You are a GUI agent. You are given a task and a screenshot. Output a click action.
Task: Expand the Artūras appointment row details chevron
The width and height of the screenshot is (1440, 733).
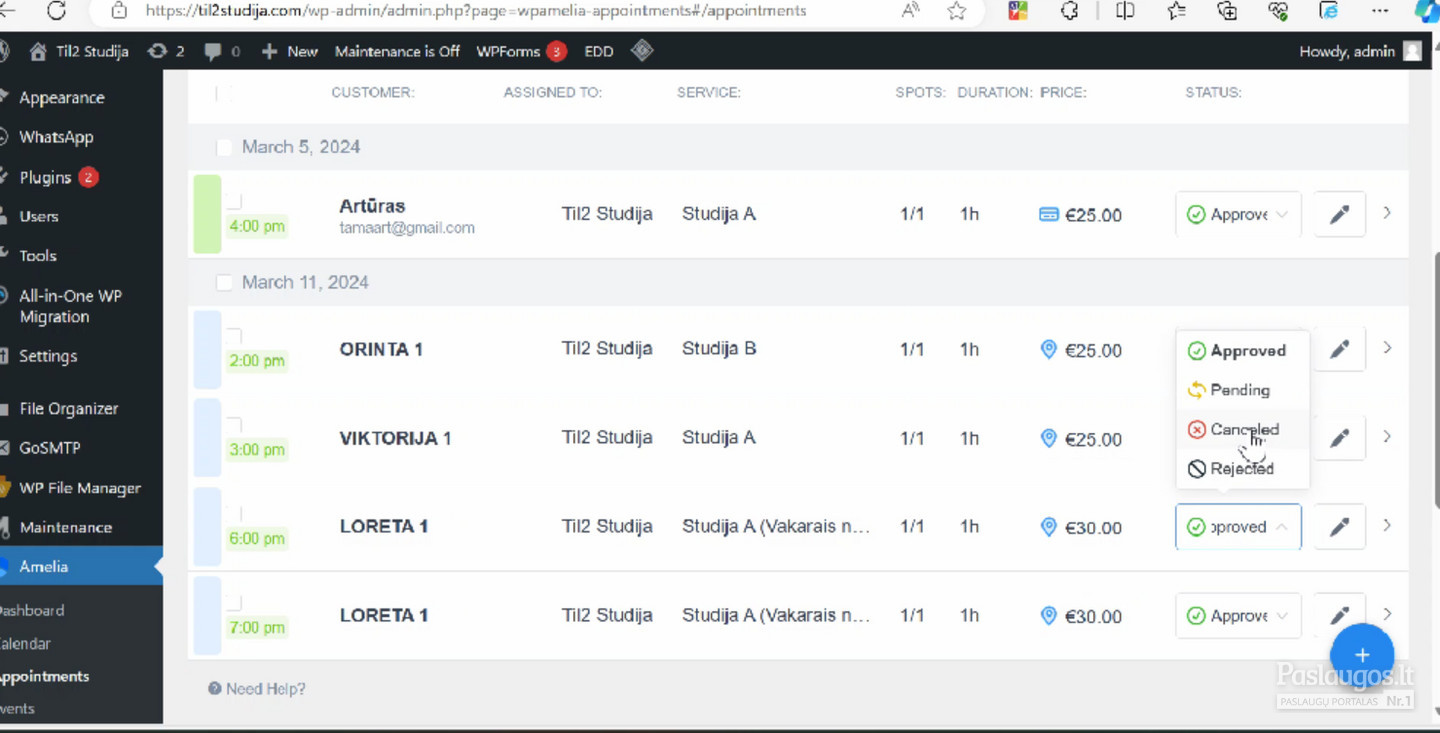[x=1387, y=213]
